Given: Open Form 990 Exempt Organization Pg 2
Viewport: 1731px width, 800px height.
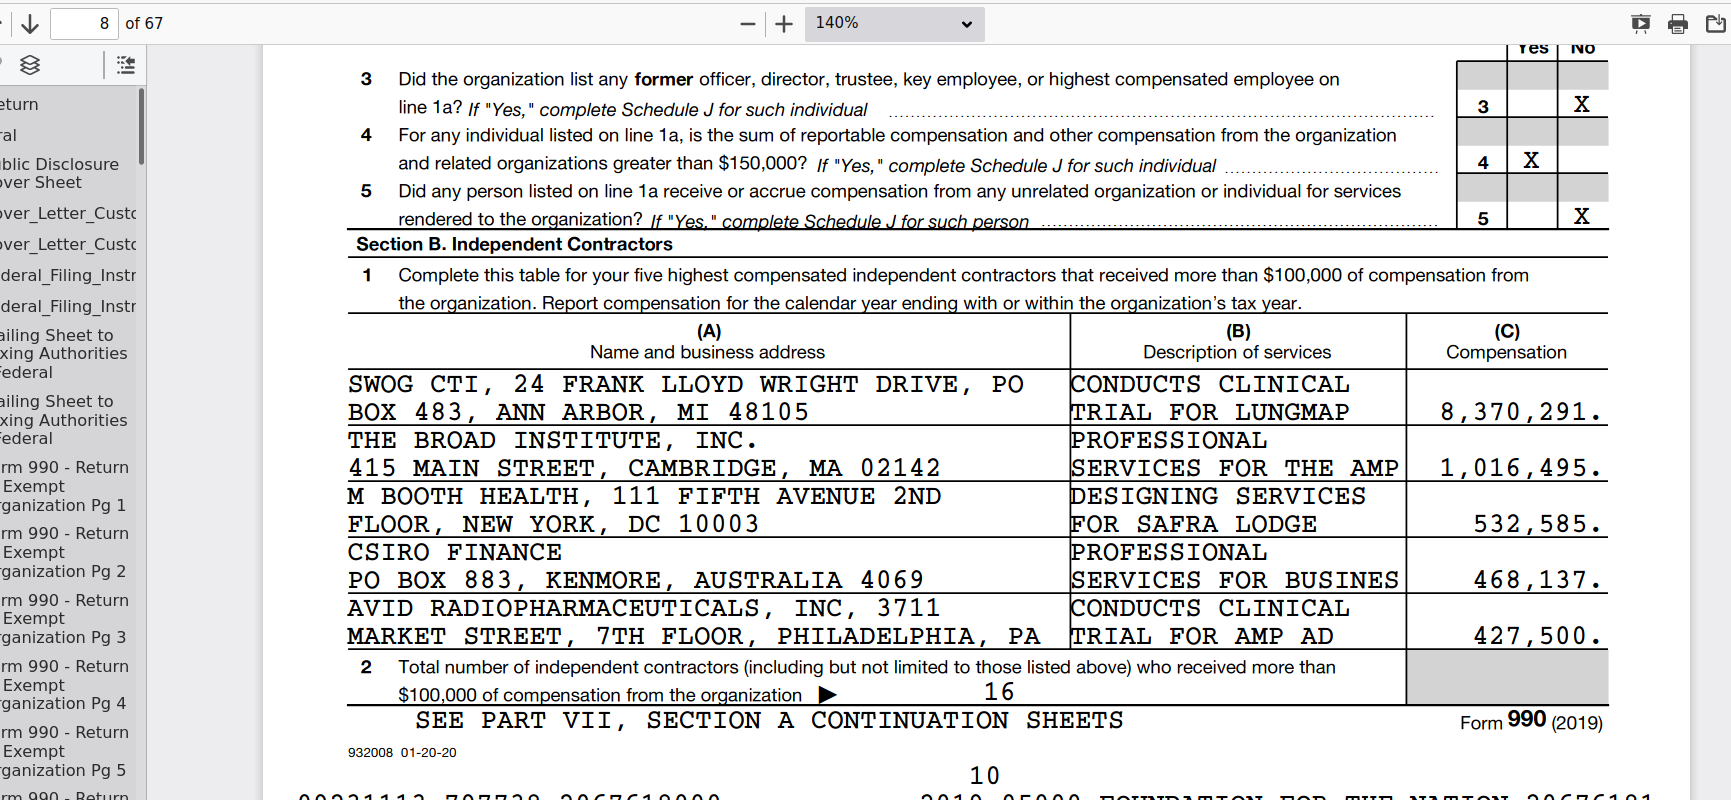Looking at the screenshot, I should 64,552.
